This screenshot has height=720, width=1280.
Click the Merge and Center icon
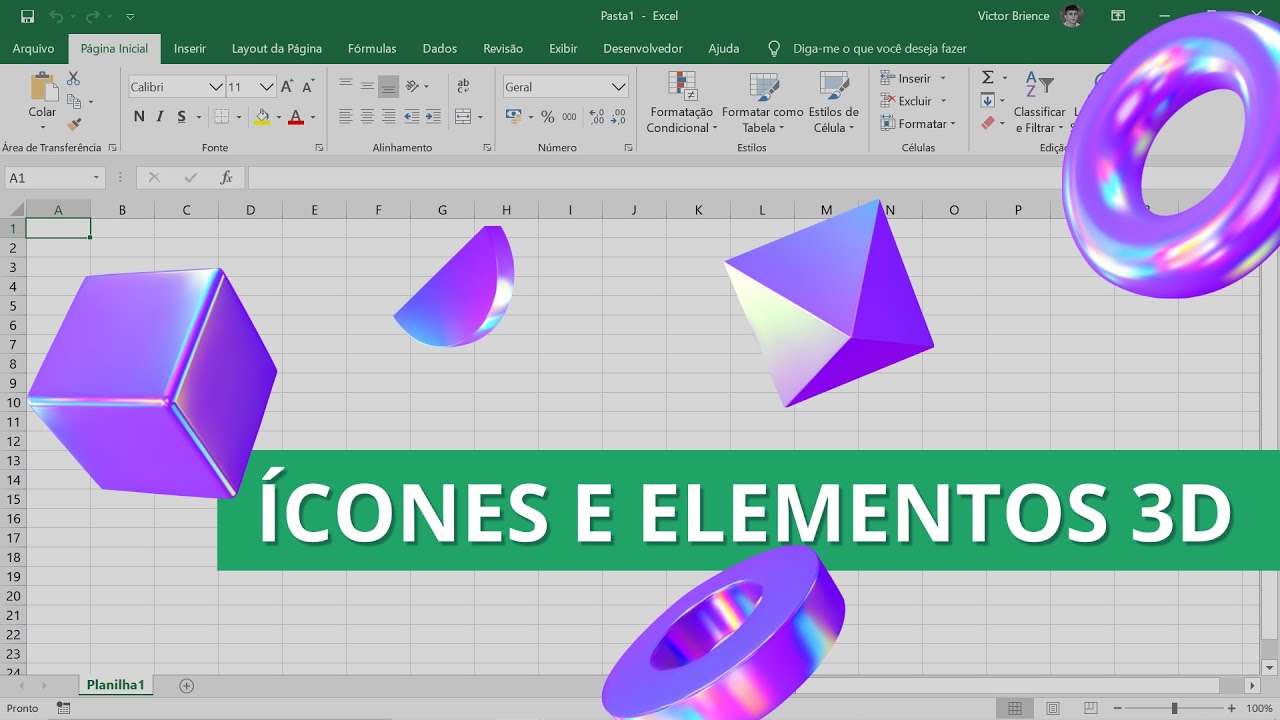[462, 117]
